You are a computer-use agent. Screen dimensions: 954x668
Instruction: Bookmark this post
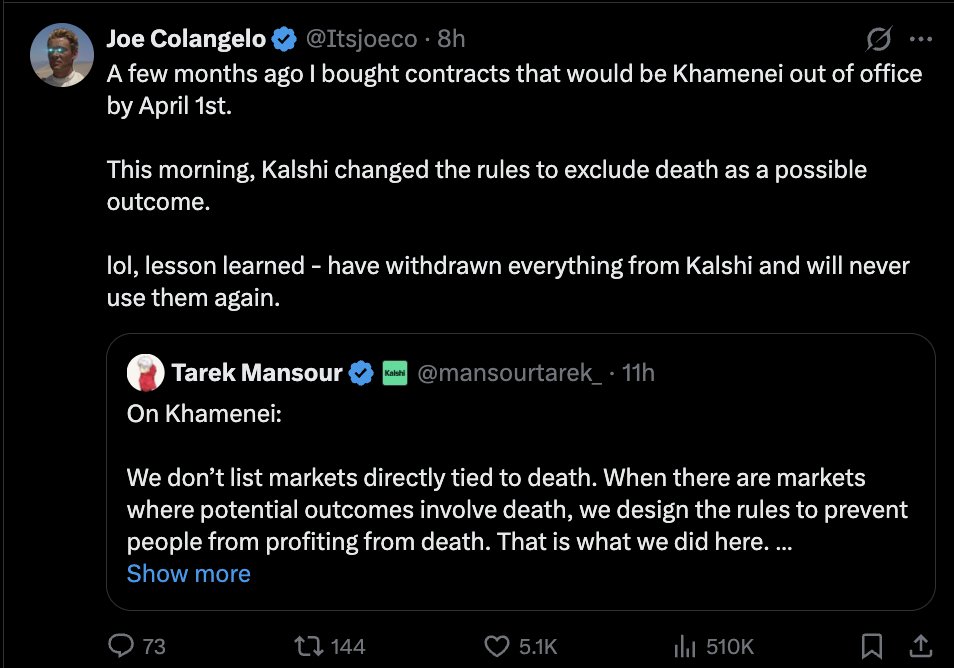click(872, 646)
